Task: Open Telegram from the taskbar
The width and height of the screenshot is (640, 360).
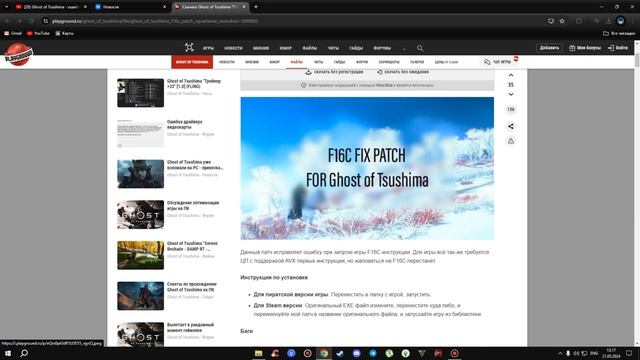Action: point(373,353)
